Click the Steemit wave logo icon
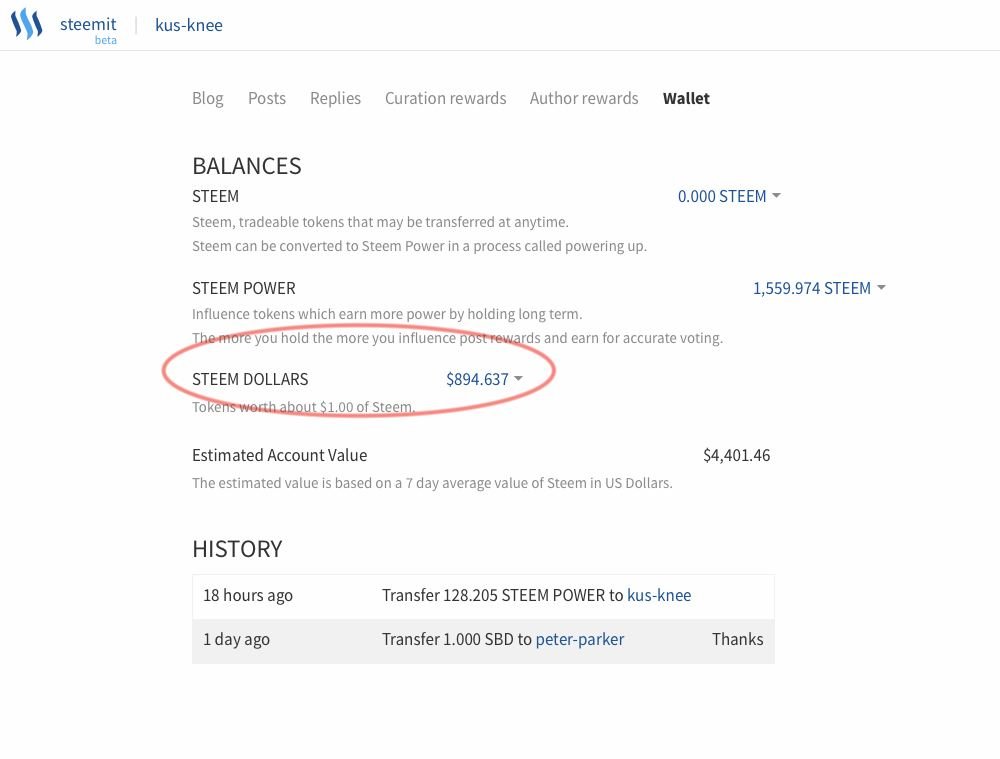 click(x=27, y=24)
